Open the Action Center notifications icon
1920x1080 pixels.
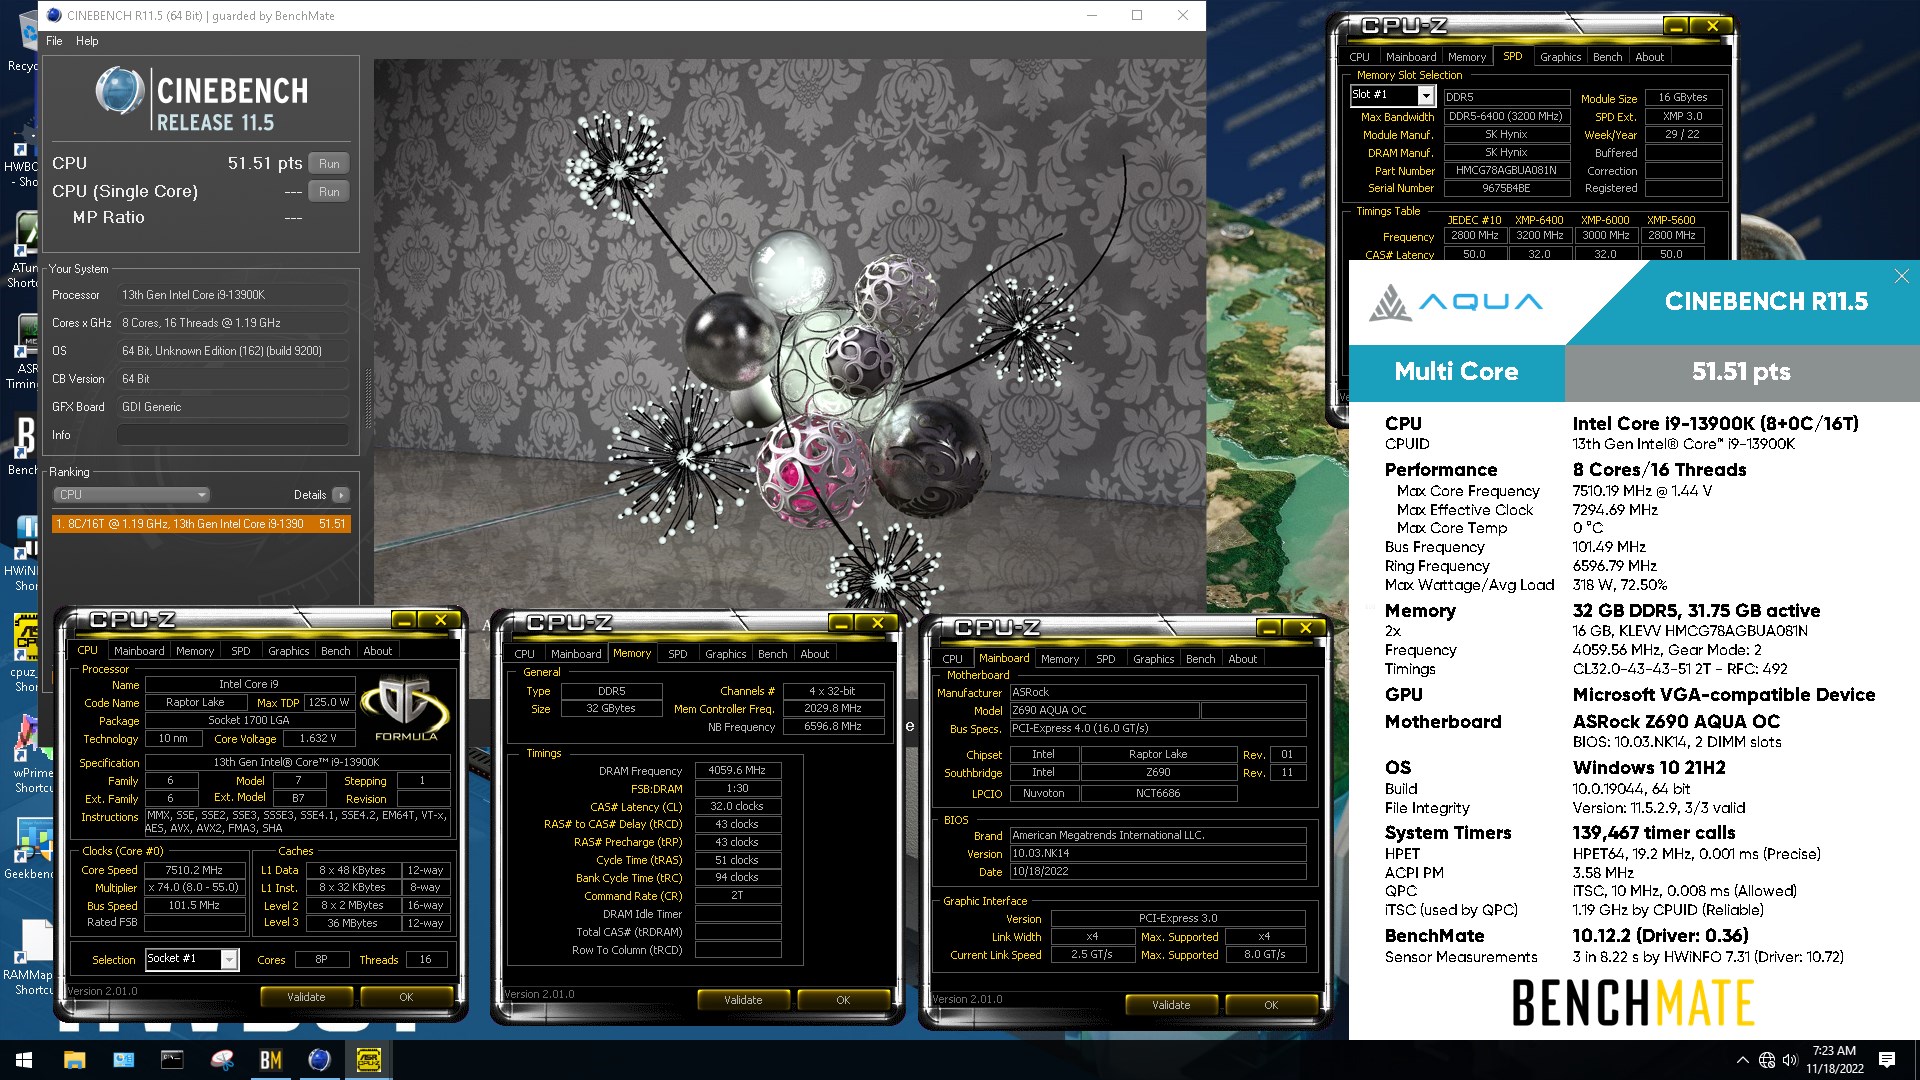pyautogui.click(x=1887, y=1060)
